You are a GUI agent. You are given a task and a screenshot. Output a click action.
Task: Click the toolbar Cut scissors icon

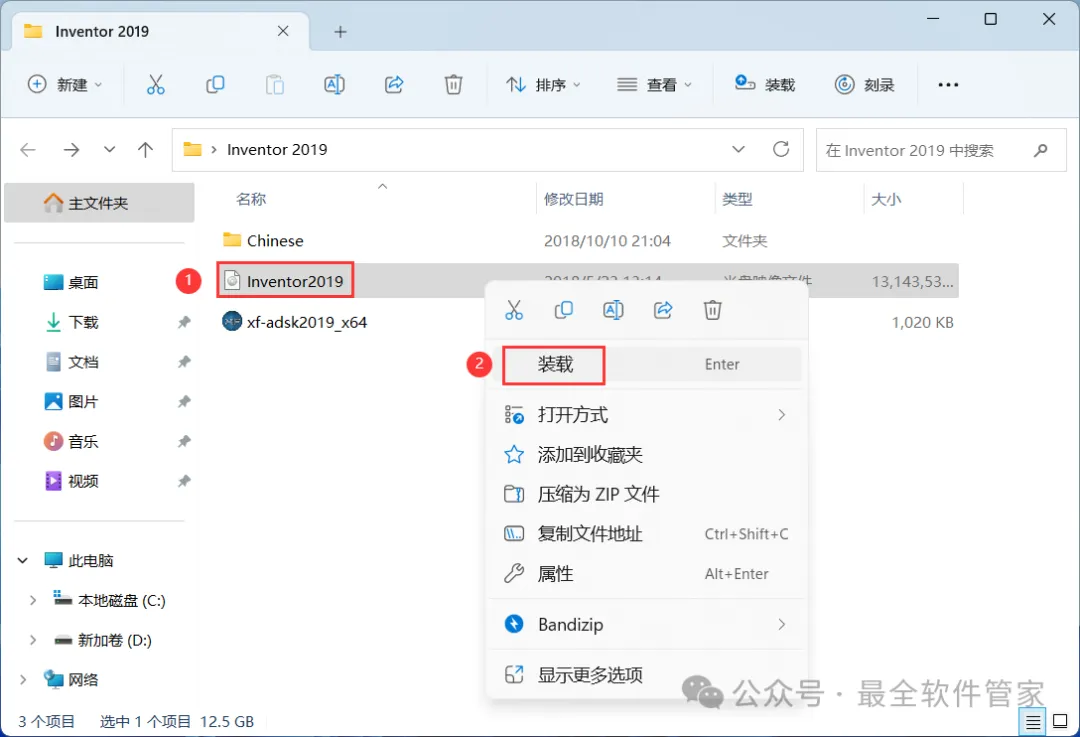(156, 85)
